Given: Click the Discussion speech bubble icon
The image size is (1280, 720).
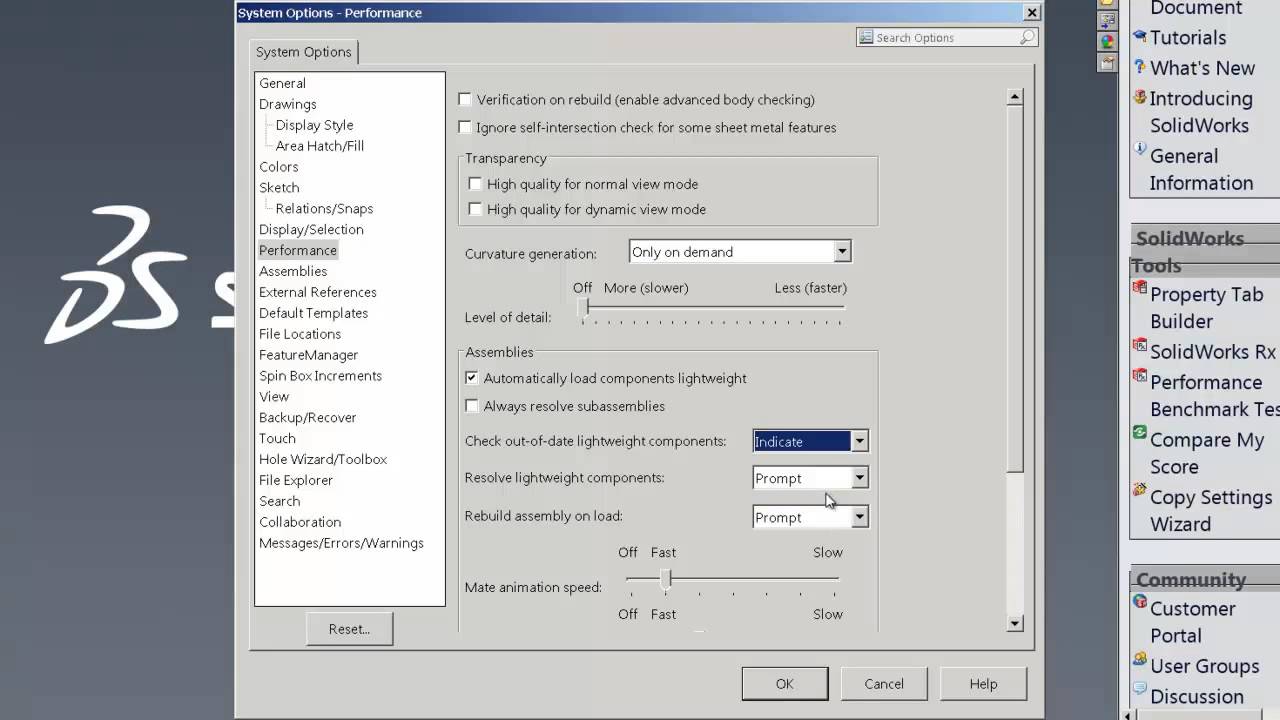Looking at the screenshot, I should tap(1139, 688).
